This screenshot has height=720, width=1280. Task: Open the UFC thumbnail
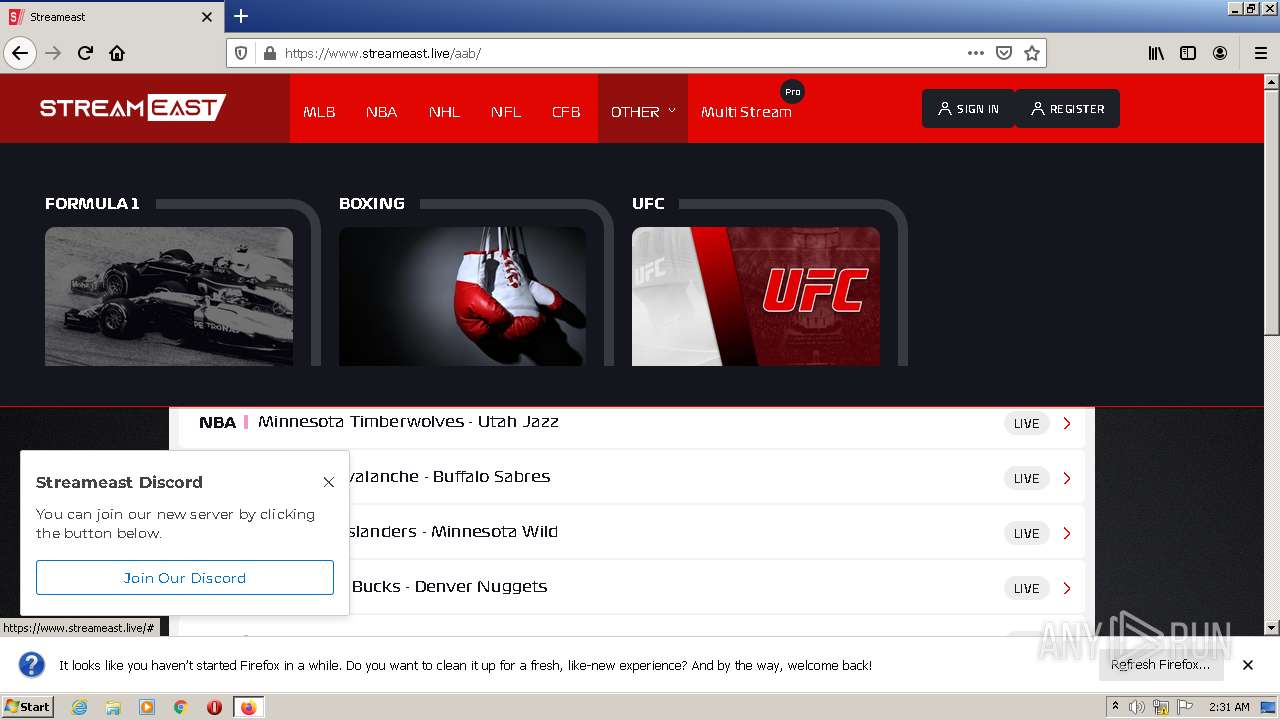(756, 296)
